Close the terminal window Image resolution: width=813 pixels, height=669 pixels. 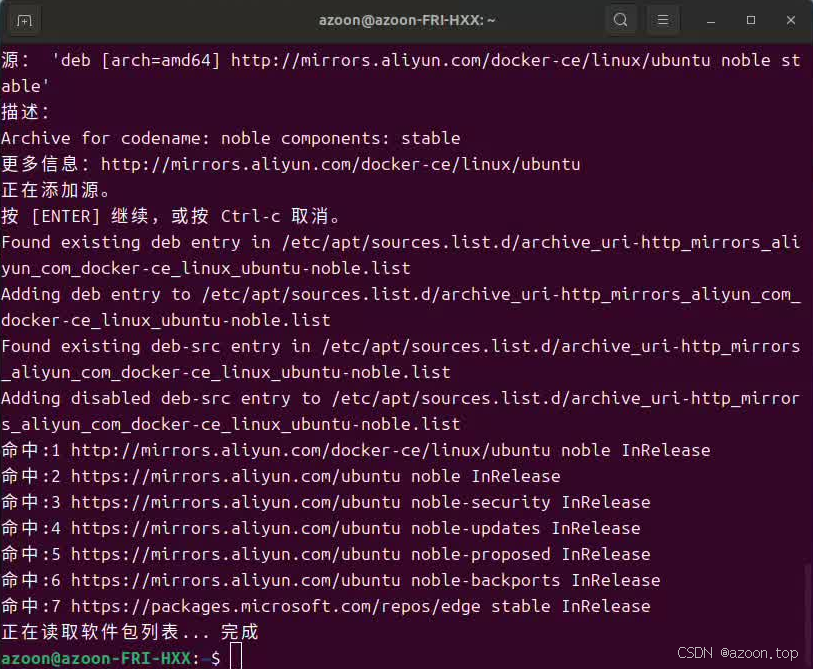pyautogui.click(x=791, y=20)
